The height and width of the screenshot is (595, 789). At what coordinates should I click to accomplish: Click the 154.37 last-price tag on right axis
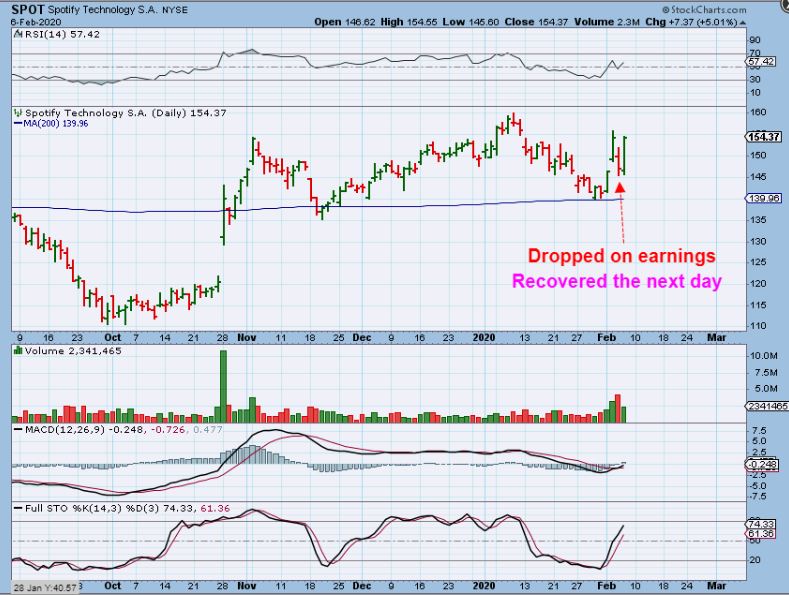pyautogui.click(x=763, y=137)
